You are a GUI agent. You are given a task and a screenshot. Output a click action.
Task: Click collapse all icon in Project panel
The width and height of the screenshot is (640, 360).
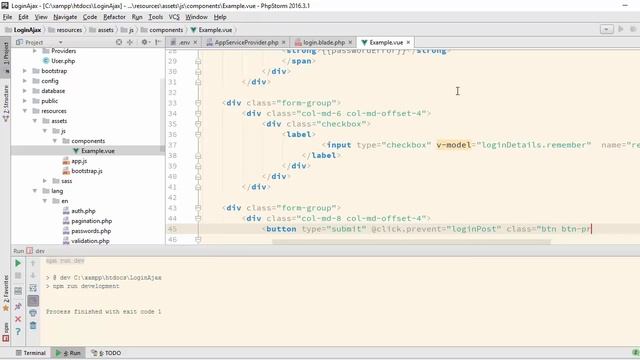130,42
